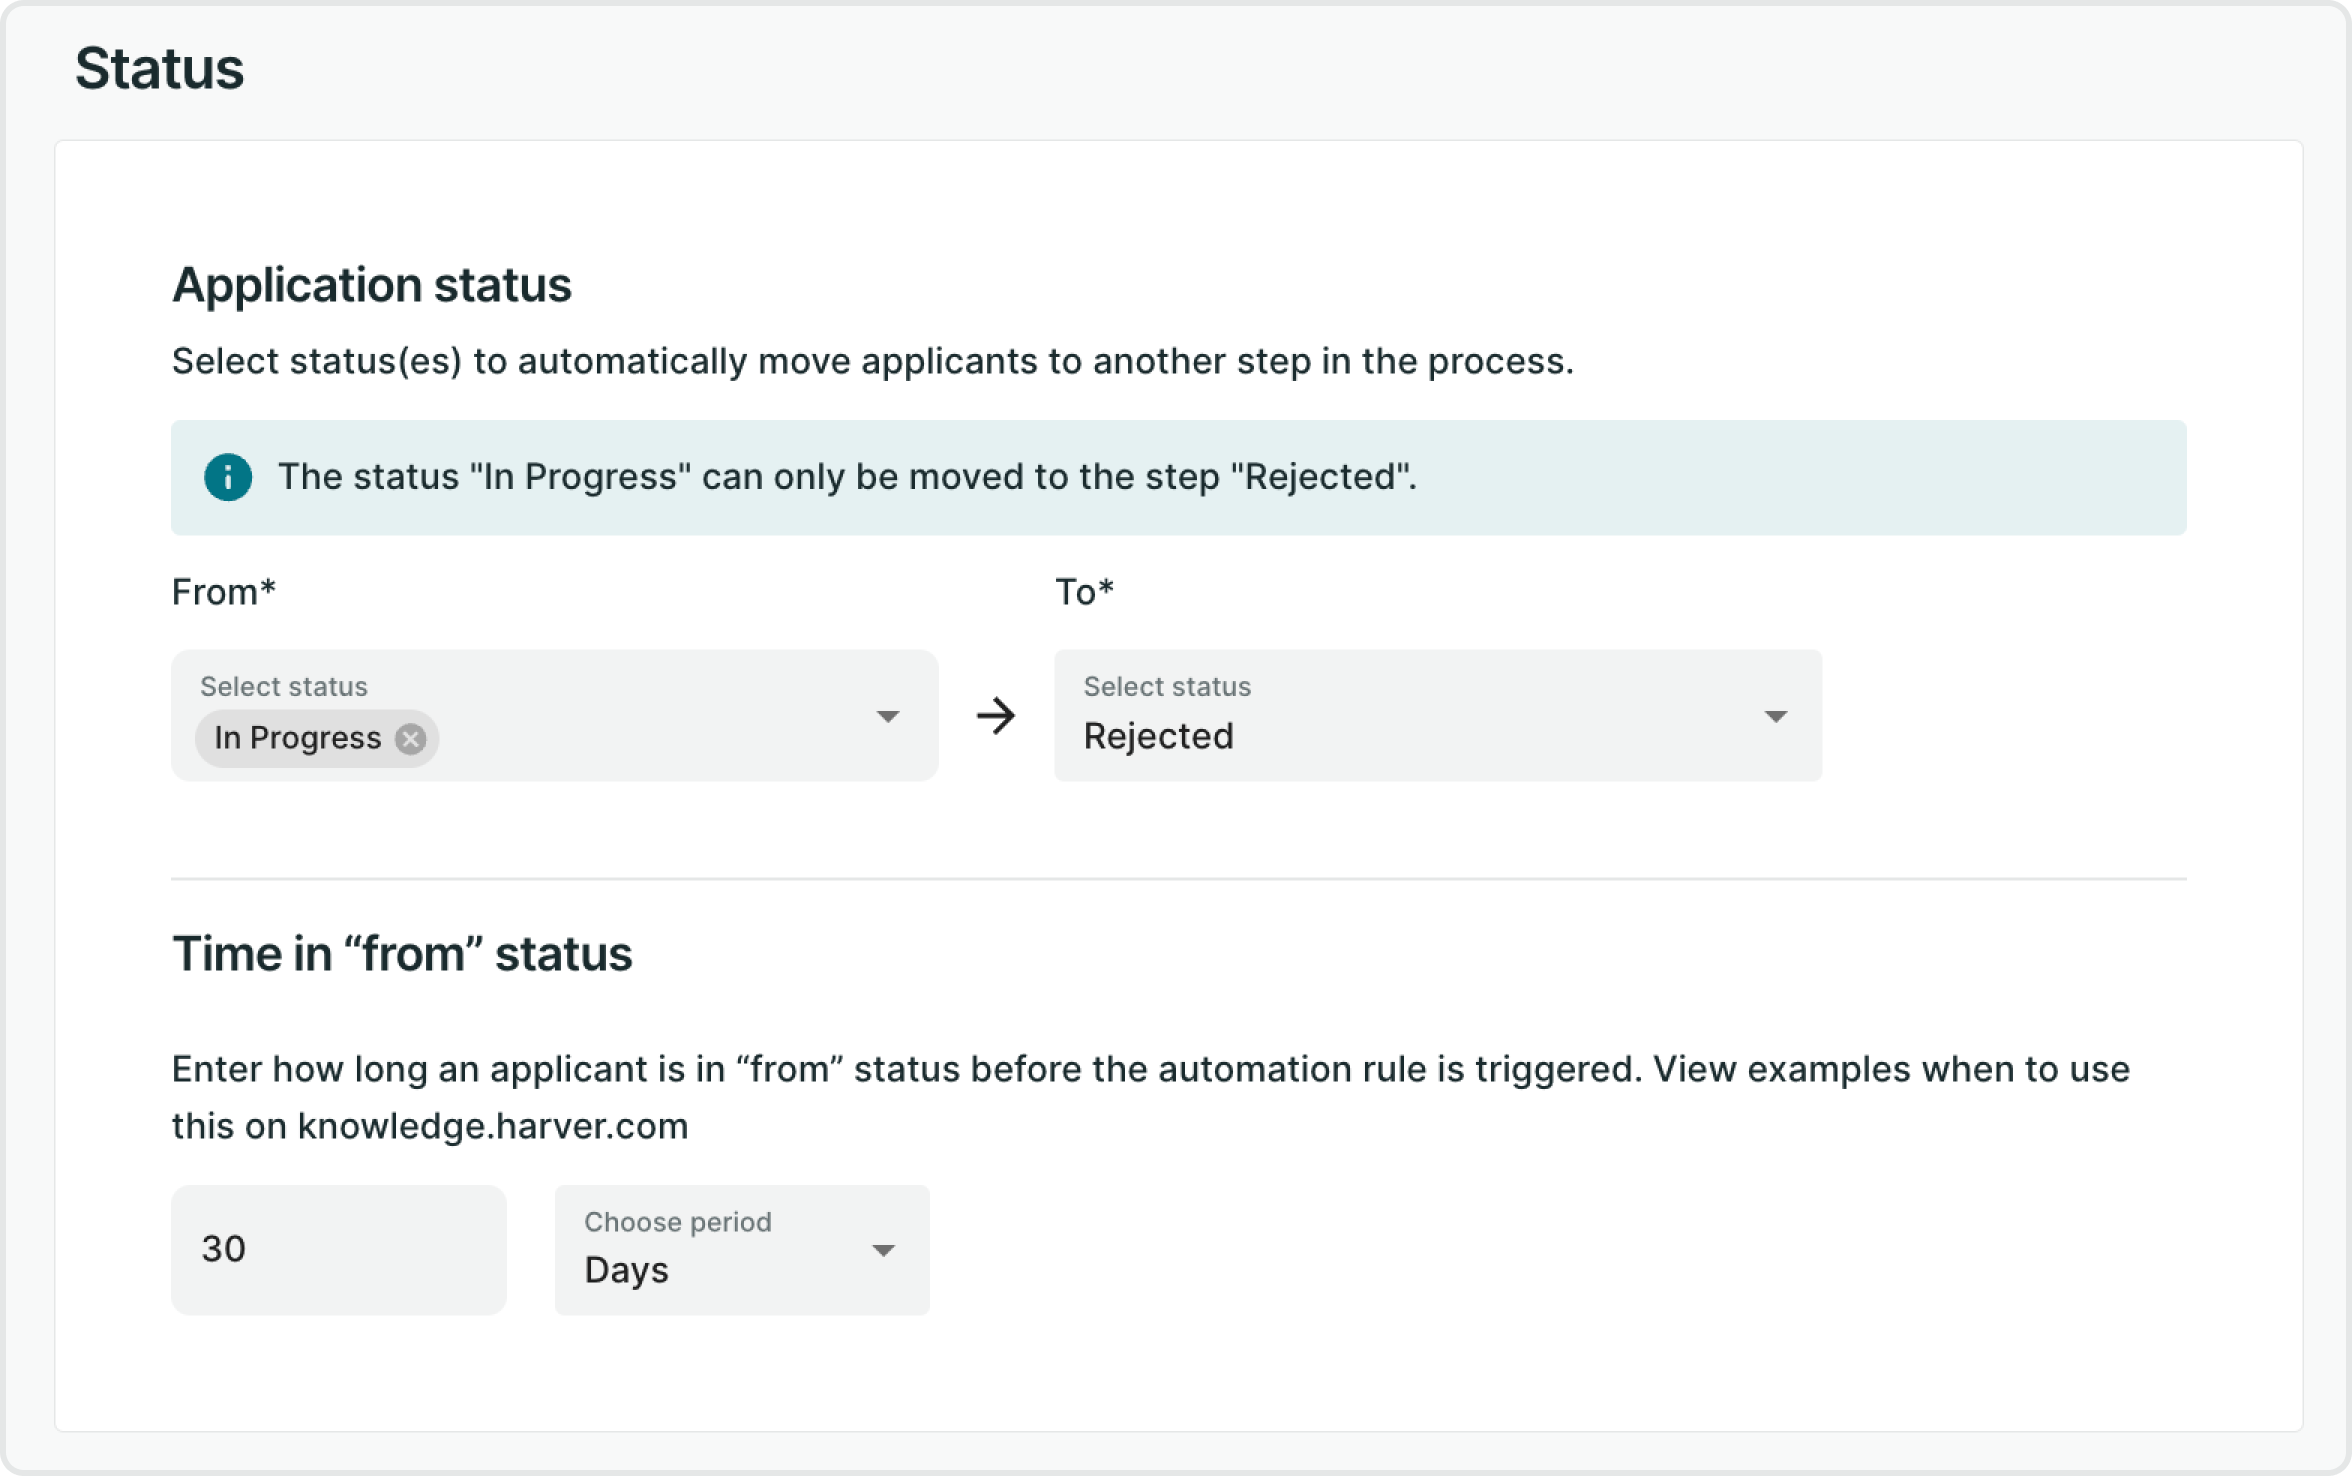2352x1476 pixels.
Task: Click the Status page title
Action: [159, 69]
